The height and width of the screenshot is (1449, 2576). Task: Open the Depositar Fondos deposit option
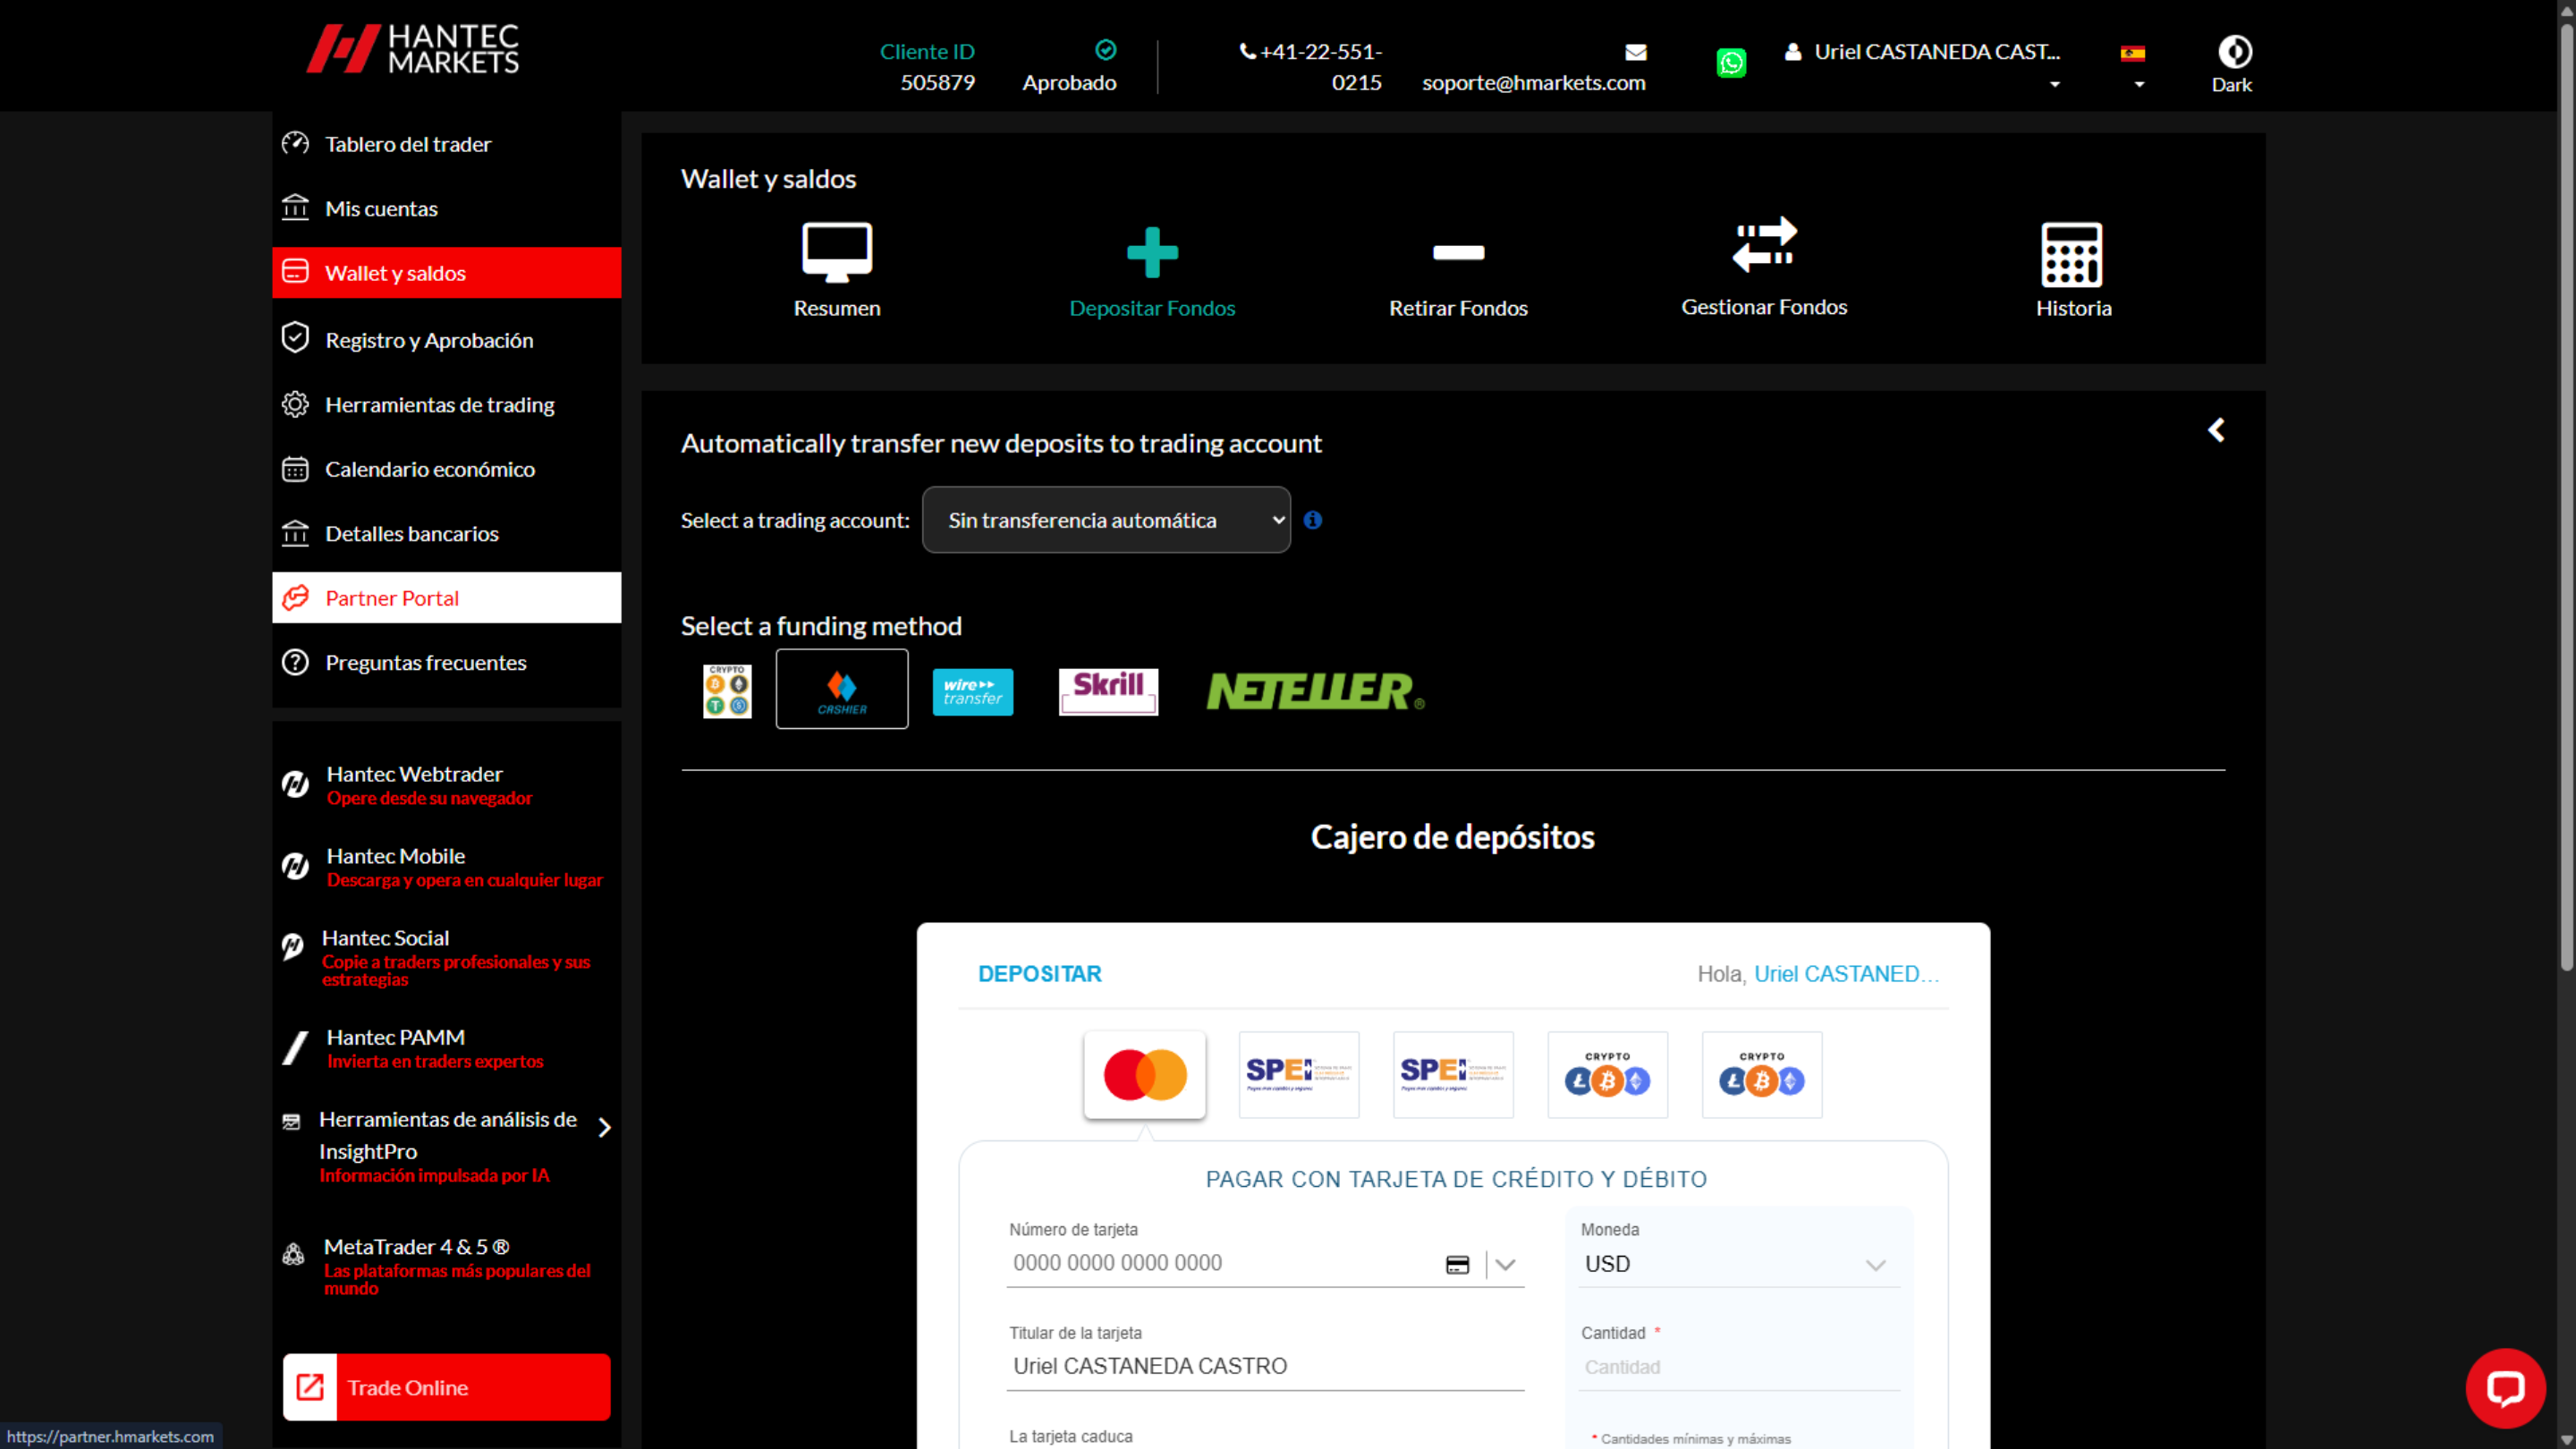pos(1152,270)
